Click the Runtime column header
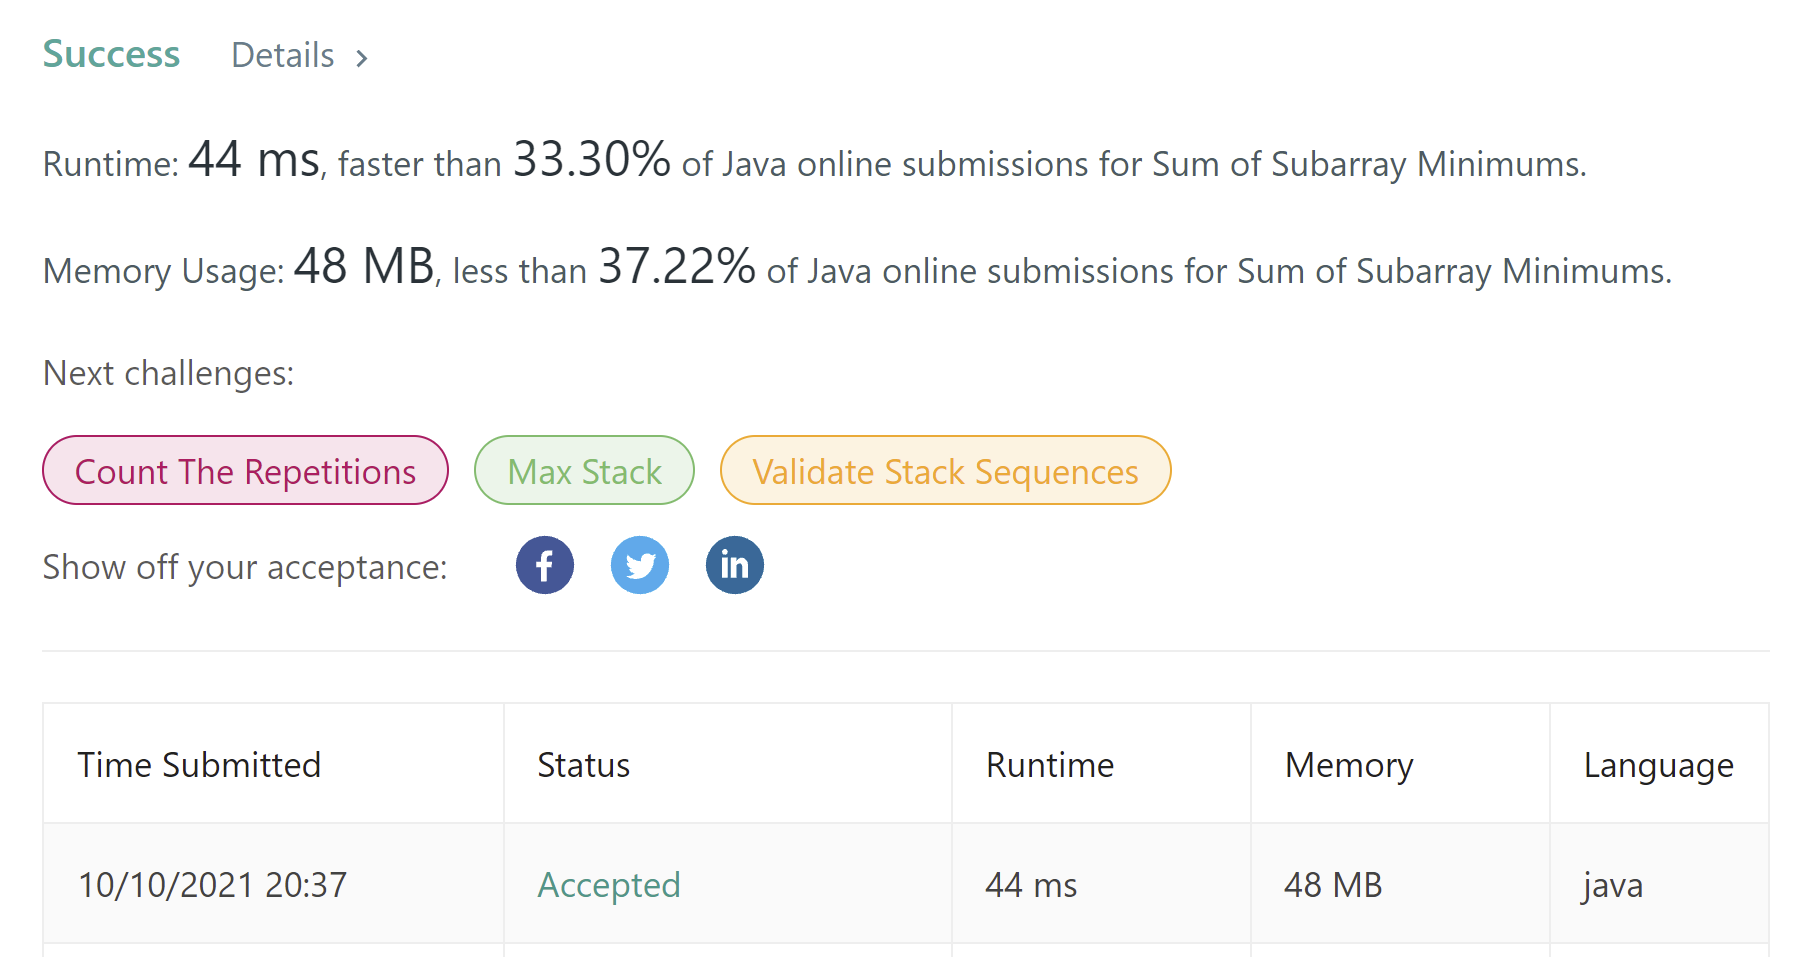This screenshot has width=1798, height=957. coord(1049,765)
